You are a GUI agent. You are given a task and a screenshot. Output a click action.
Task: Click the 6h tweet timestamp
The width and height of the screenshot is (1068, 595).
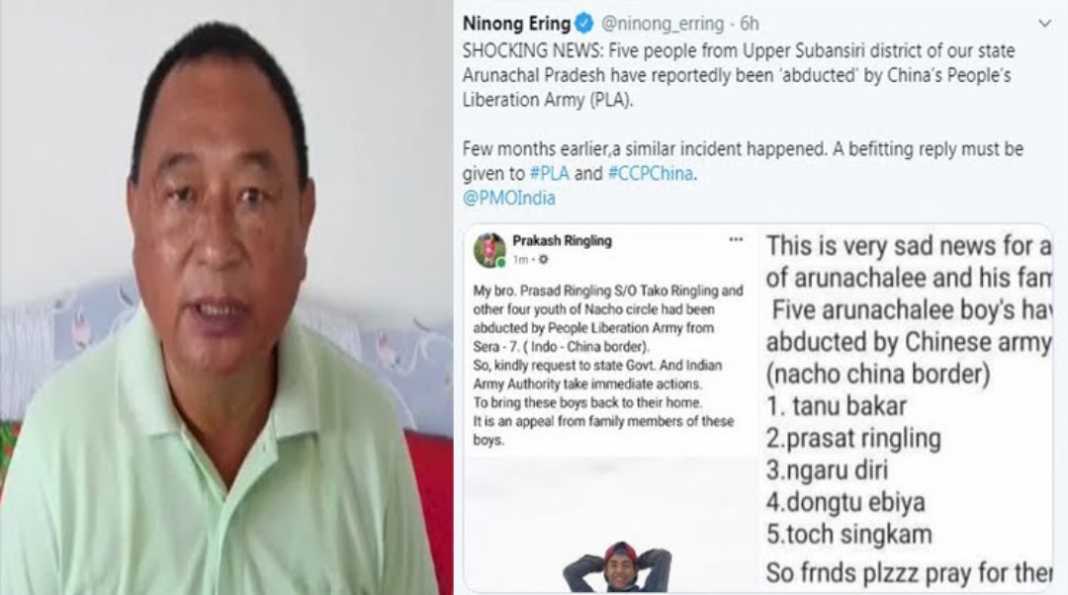pyautogui.click(x=749, y=24)
